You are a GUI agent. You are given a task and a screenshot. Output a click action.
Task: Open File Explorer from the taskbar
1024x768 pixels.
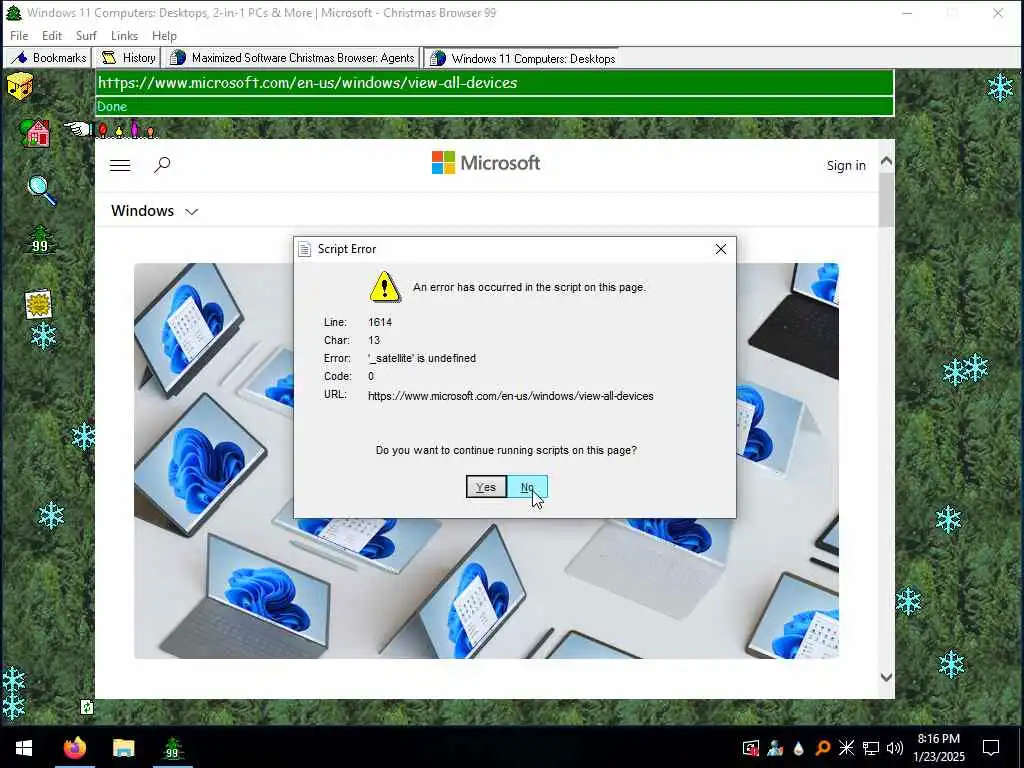click(x=123, y=747)
